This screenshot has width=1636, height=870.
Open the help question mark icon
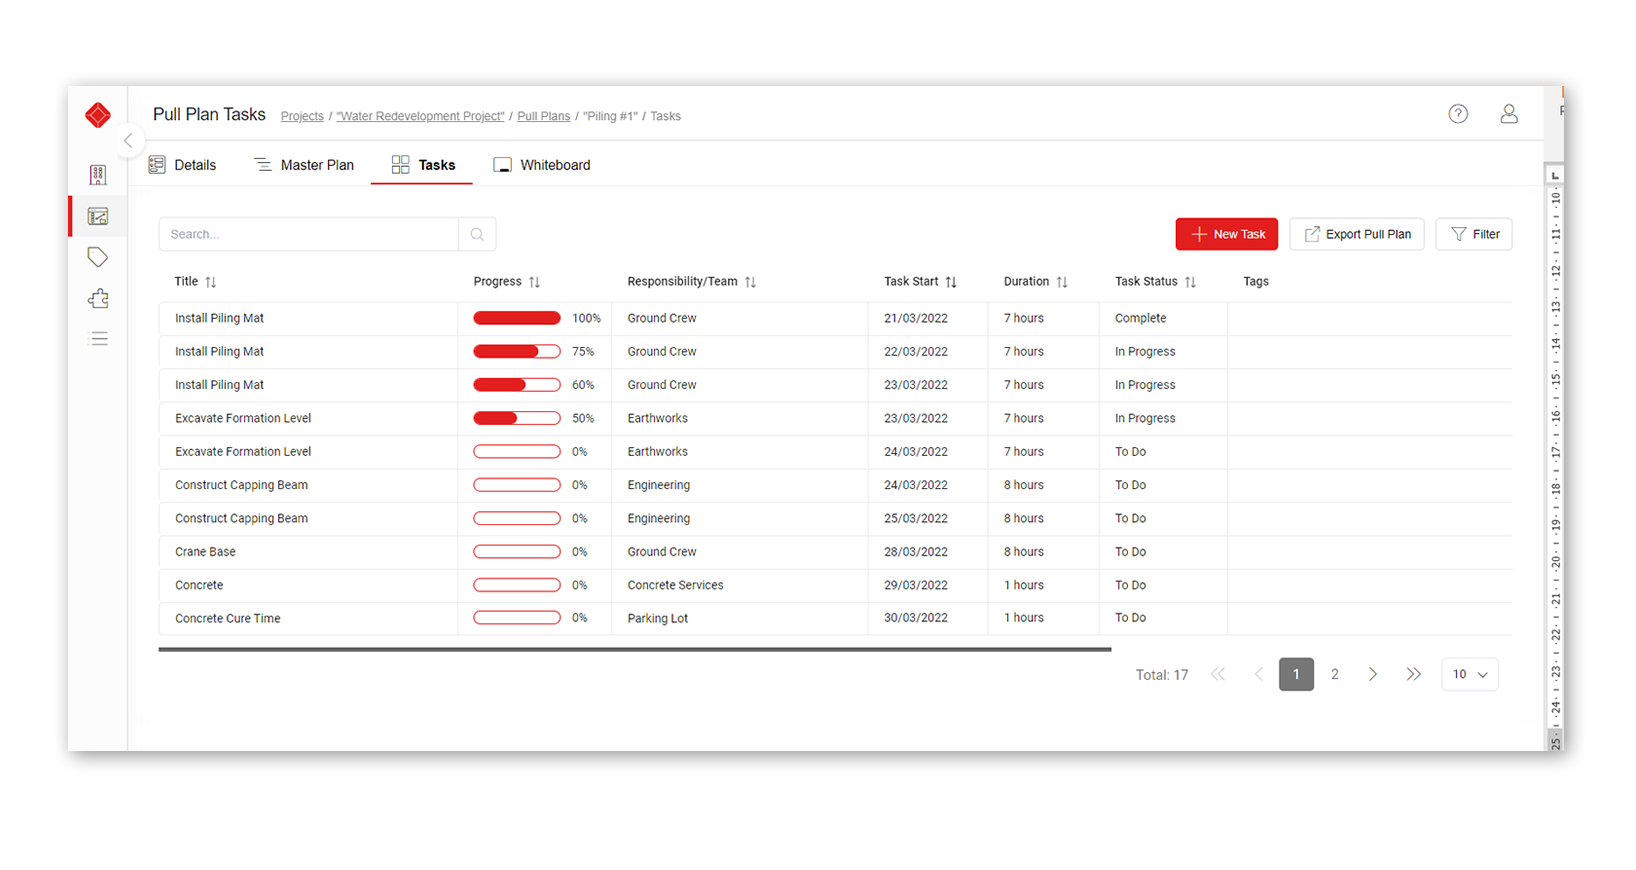click(1458, 114)
